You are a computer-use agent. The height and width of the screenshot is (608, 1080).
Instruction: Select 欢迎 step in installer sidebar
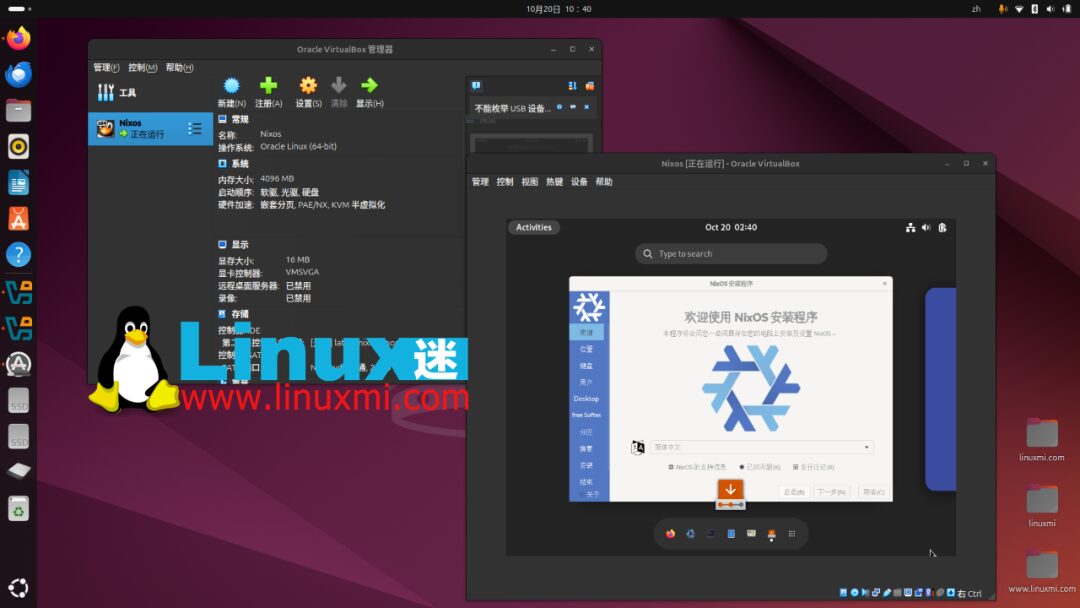point(586,333)
